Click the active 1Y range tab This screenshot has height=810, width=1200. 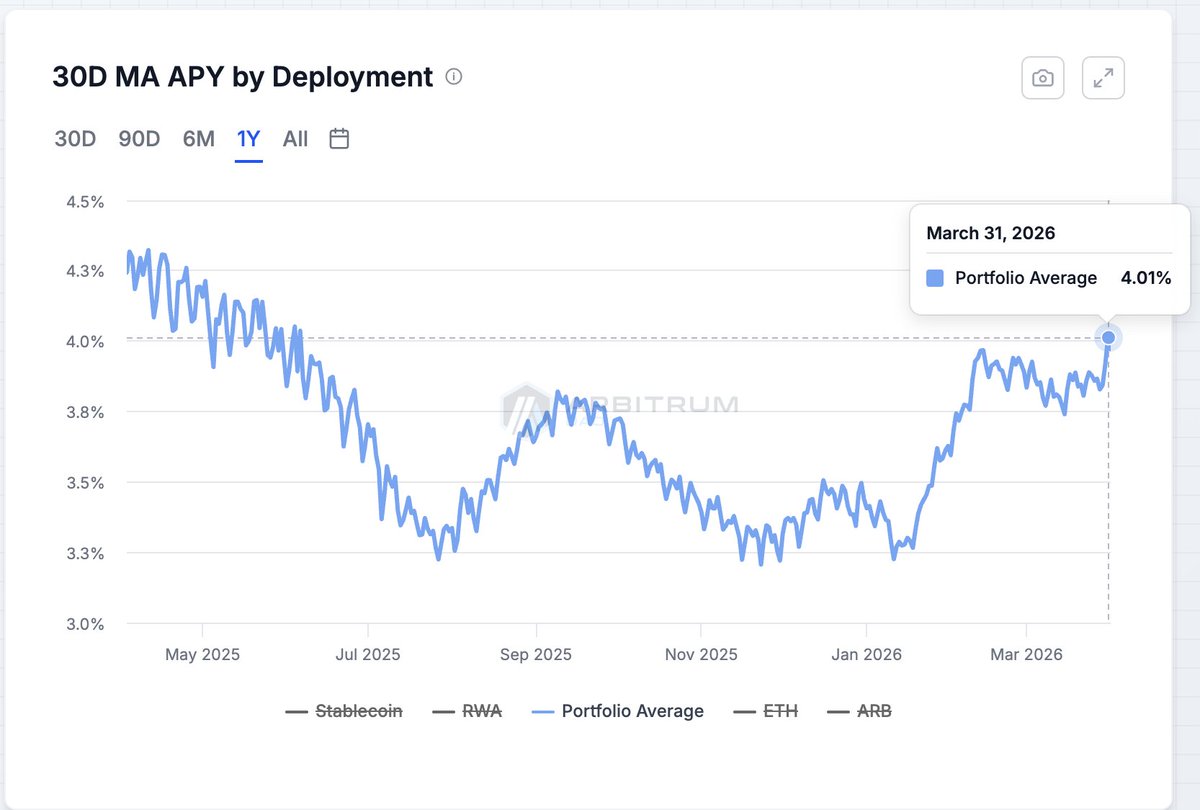(x=247, y=139)
